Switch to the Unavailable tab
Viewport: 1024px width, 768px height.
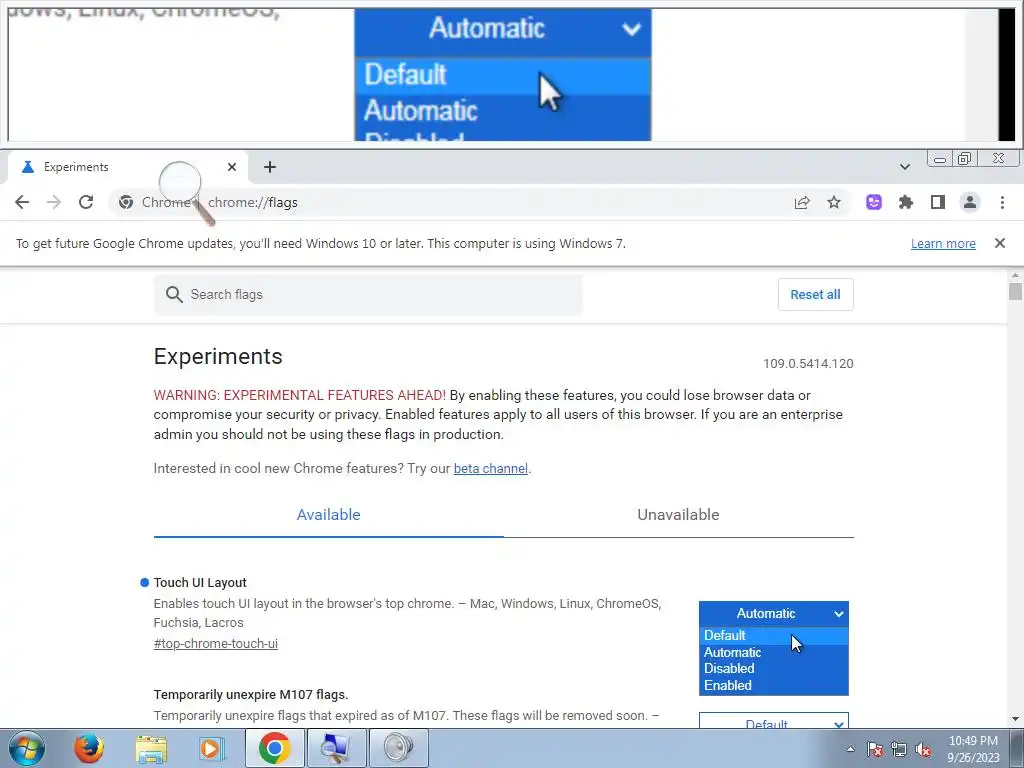click(x=679, y=515)
